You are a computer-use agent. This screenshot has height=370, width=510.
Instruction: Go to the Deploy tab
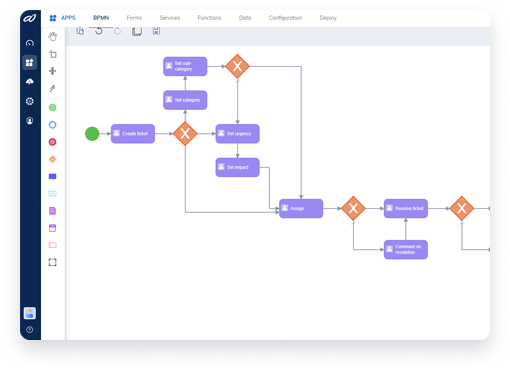(x=328, y=18)
